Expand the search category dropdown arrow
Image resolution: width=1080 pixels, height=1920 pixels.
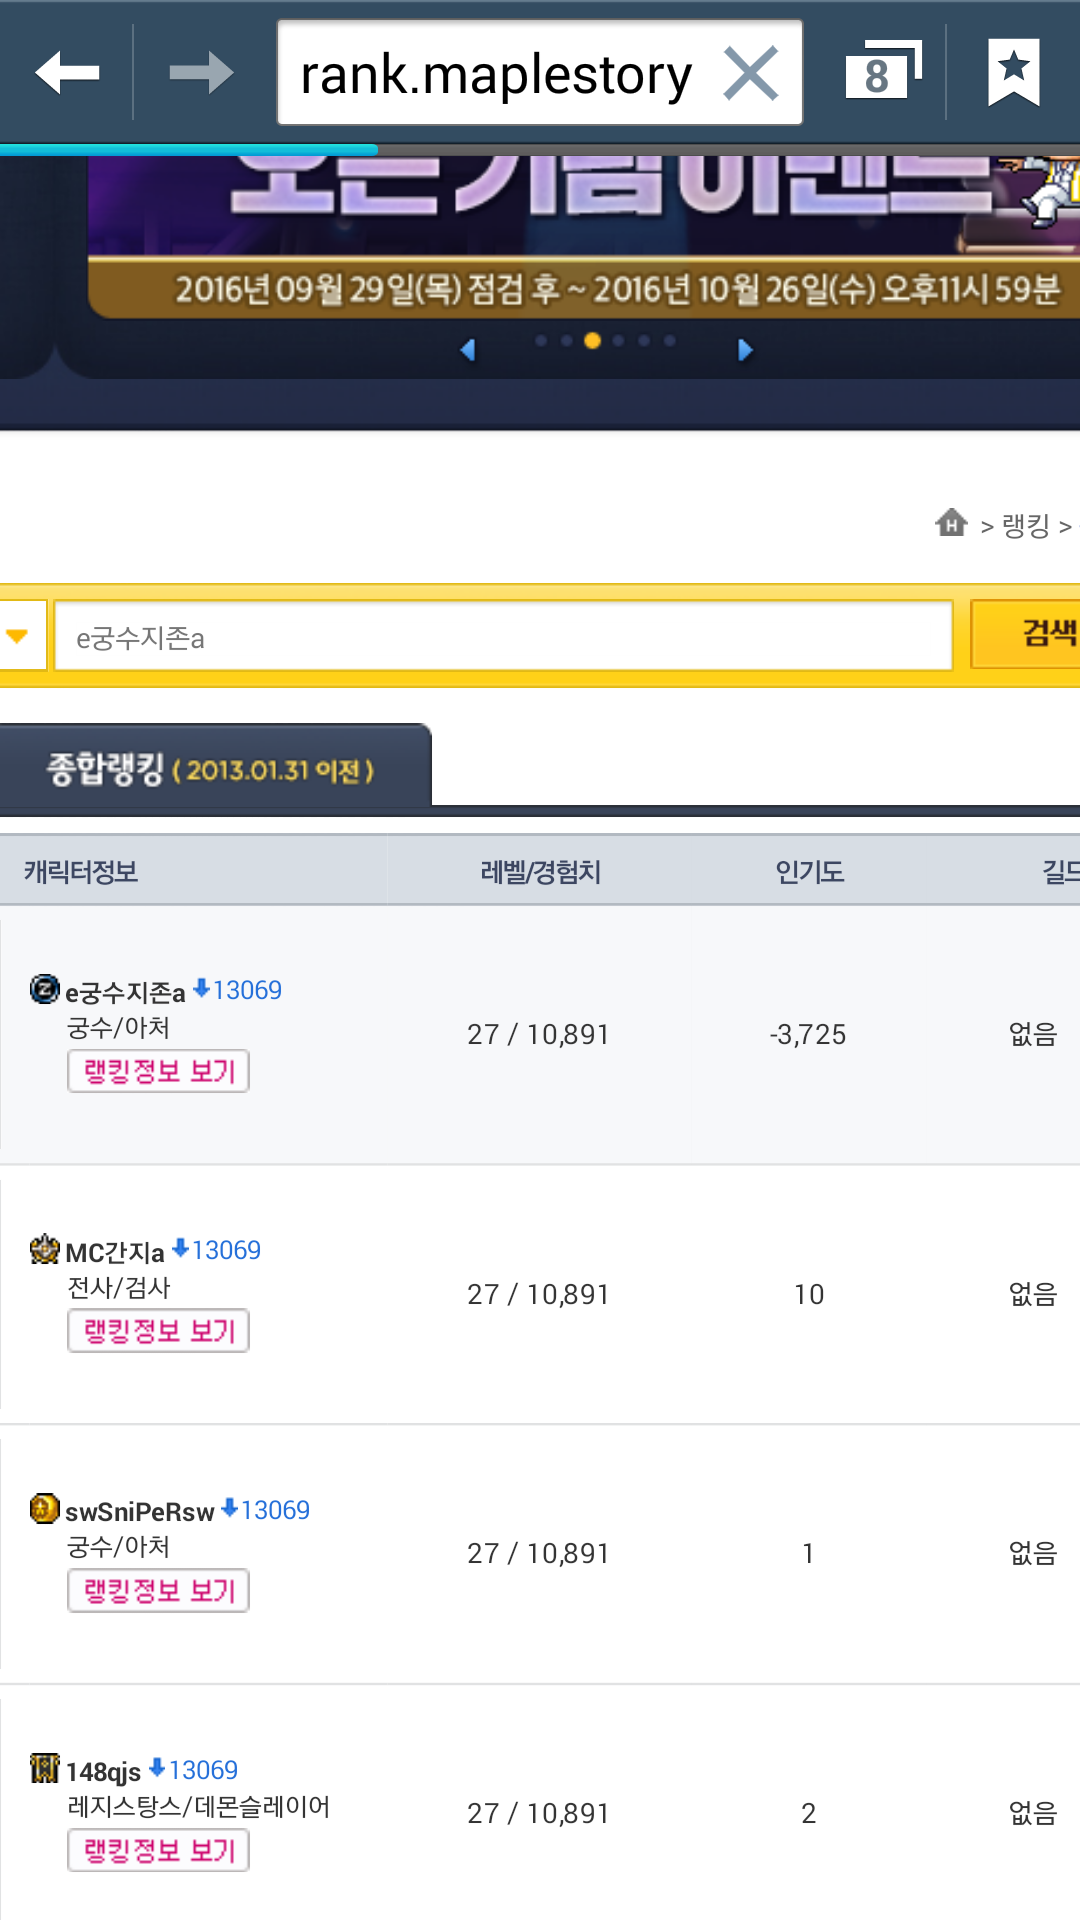(x=17, y=636)
